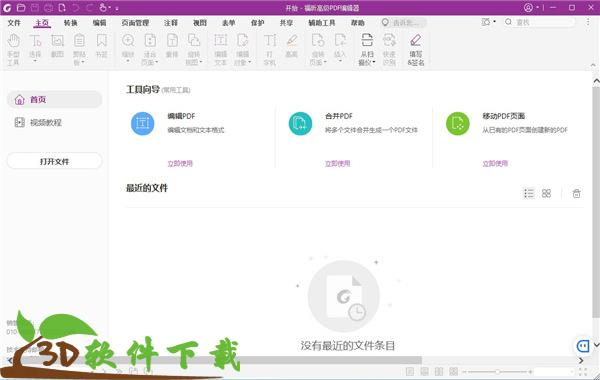The width and height of the screenshot is (600, 380).
Task: Expand the From Scanner dropdown arrow
Action: tap(374, 62)
